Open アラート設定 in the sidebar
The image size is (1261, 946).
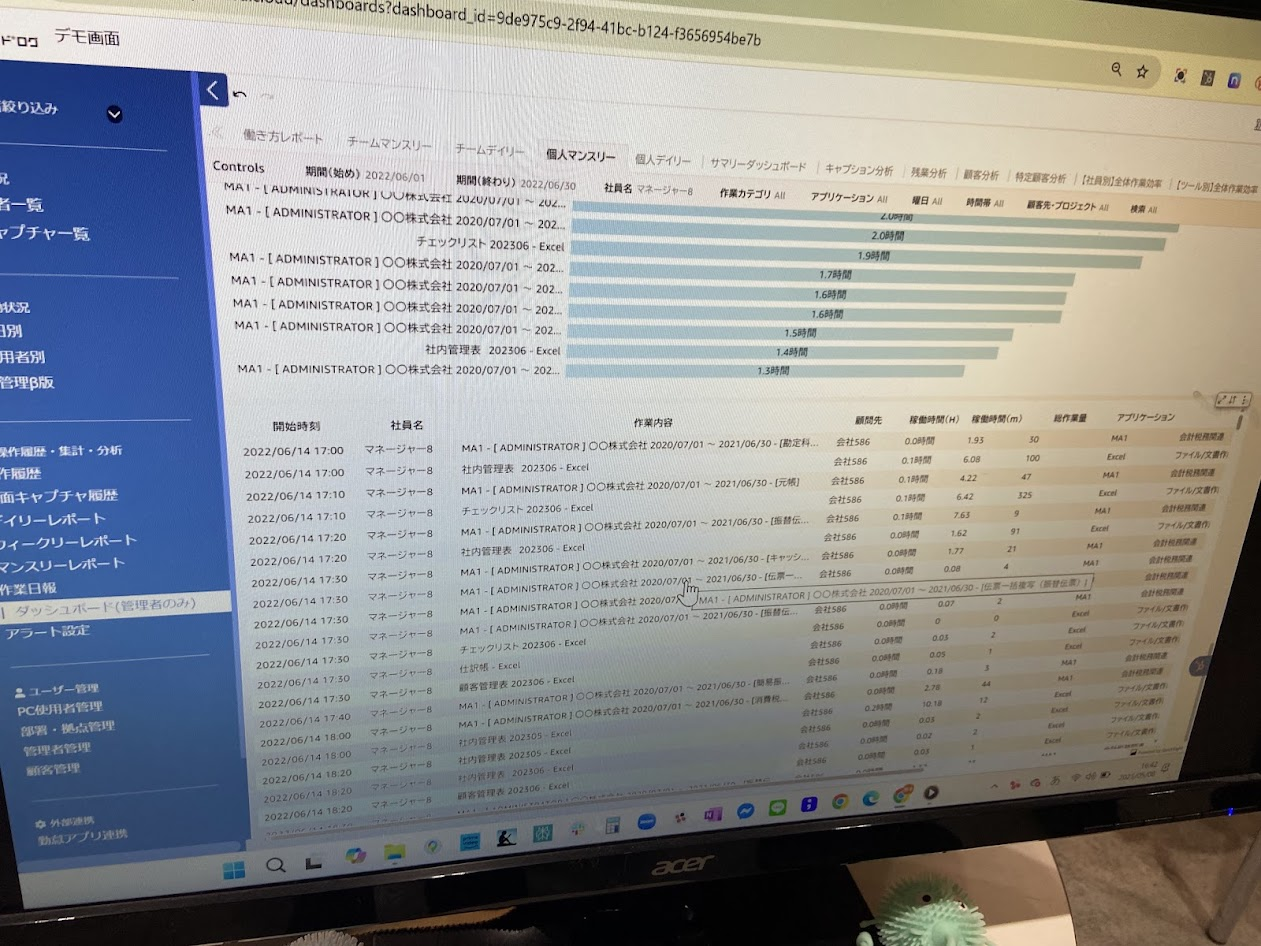[x=47, y=631]
